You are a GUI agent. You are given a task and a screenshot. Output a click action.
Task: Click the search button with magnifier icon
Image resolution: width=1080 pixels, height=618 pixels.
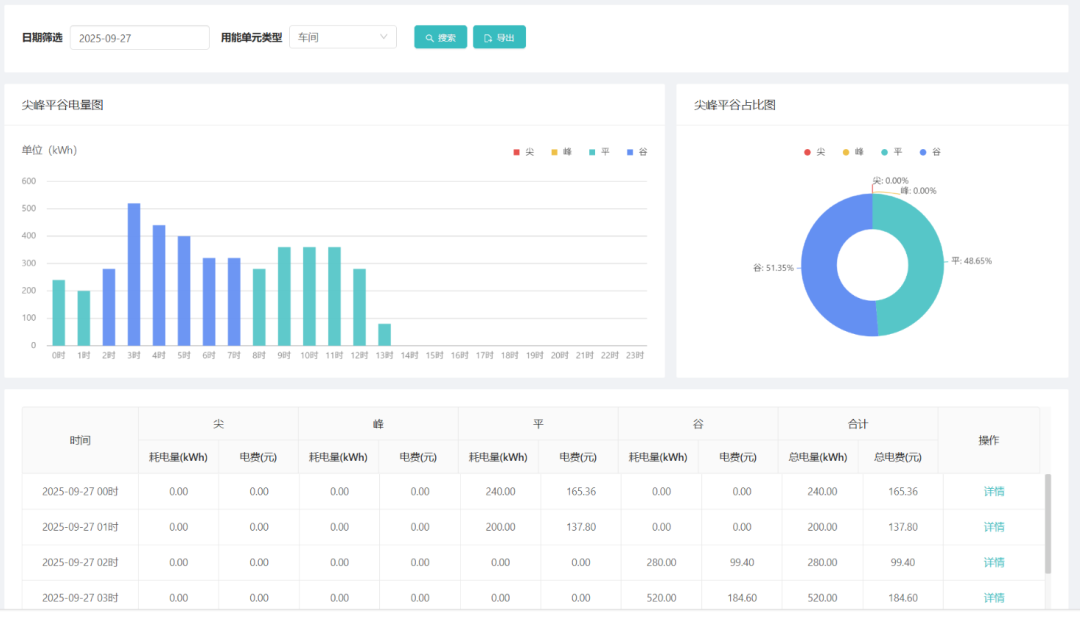pos(440,38)
